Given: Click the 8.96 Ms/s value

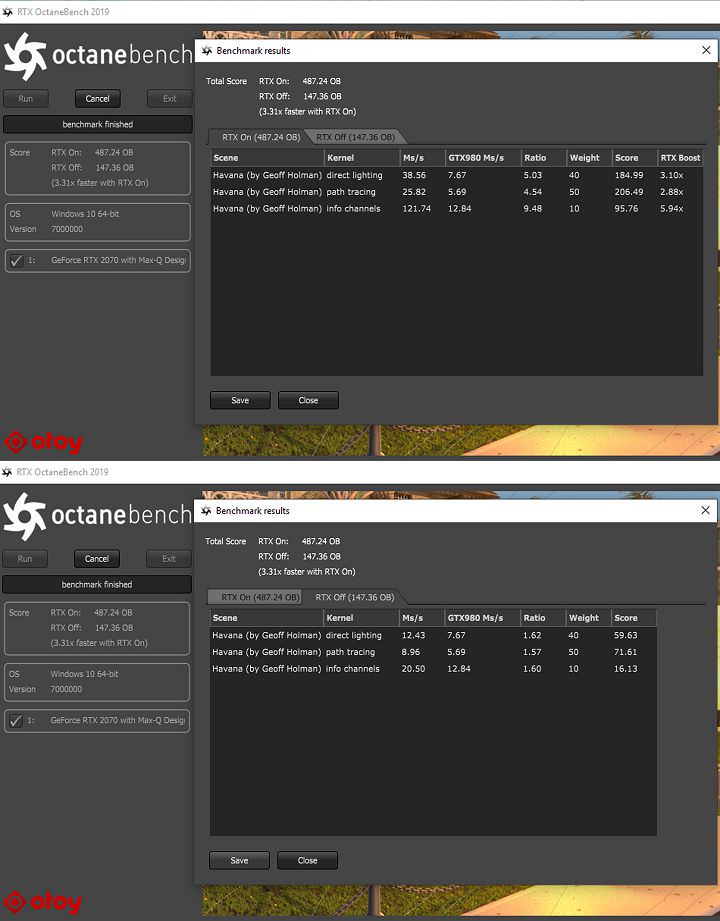Looking at the screenshot, I should click(x=411, y=651).
